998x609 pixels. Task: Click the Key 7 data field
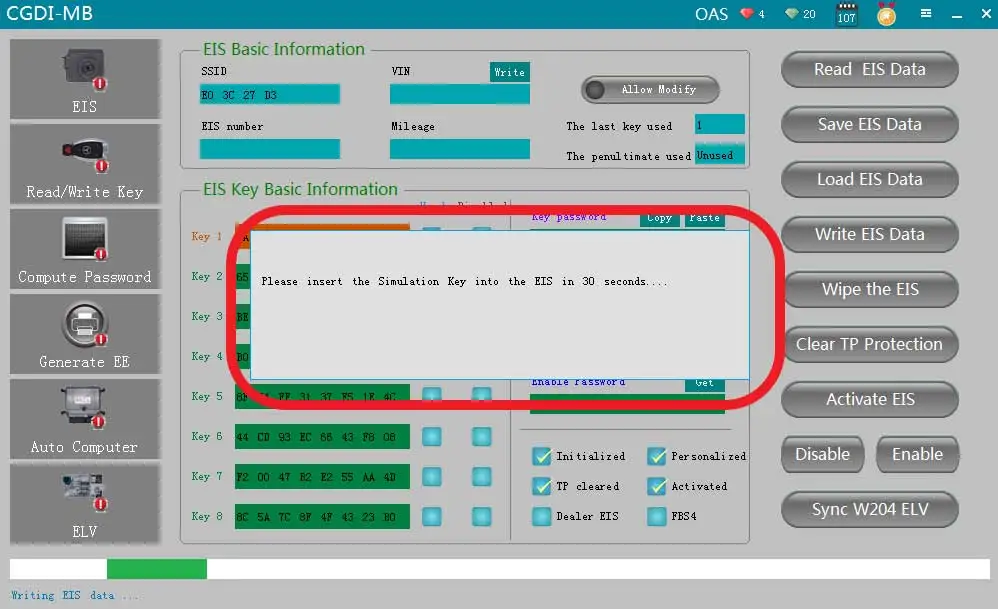pyautogui.click(x=322, y=477)
